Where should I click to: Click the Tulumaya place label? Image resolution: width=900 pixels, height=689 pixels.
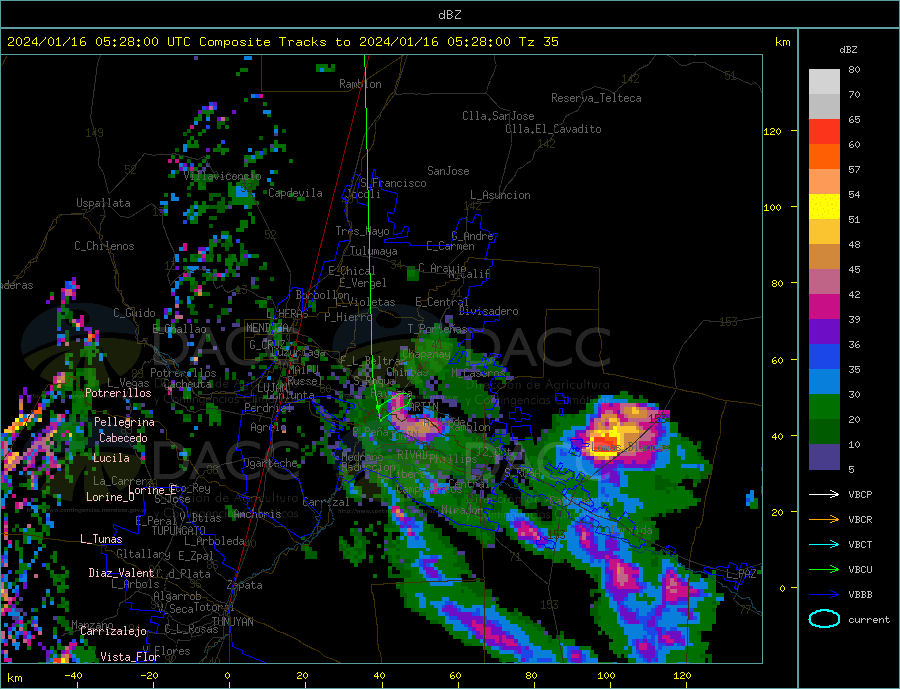pos(374,251)
